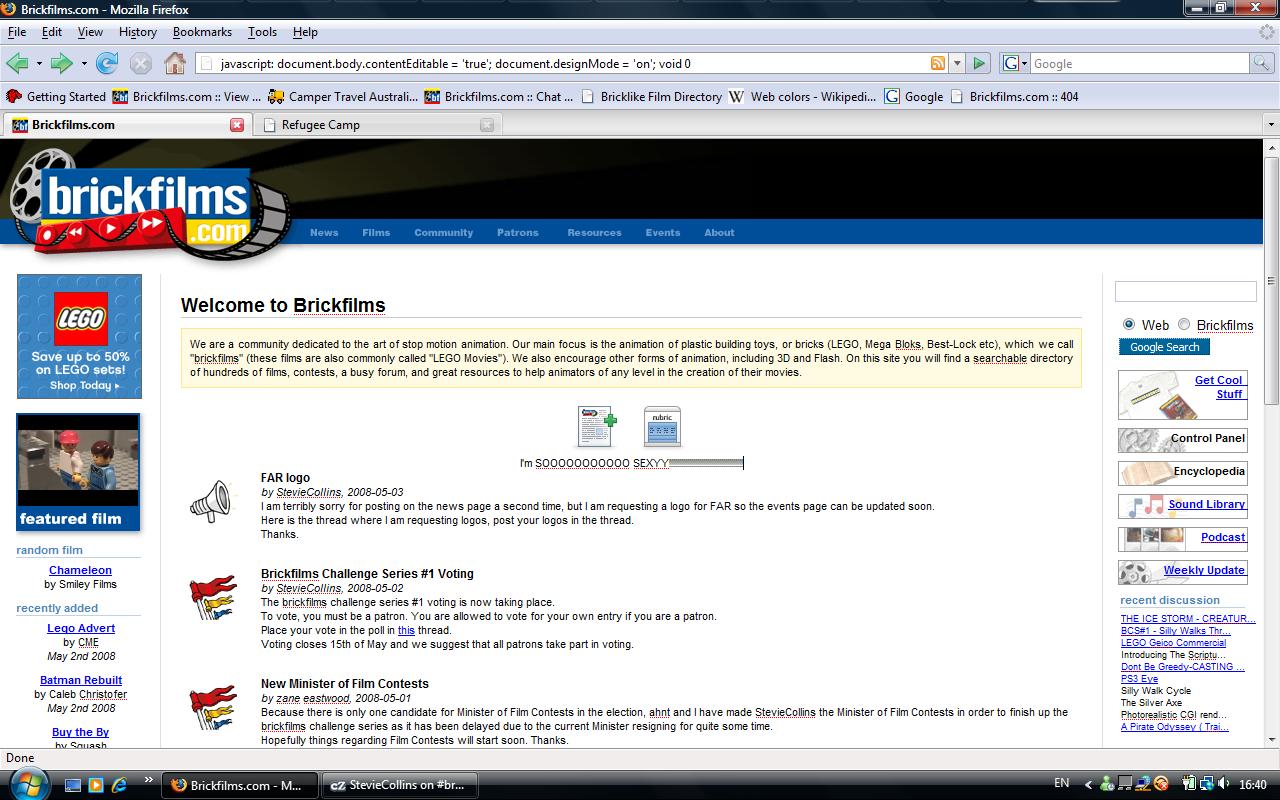
Task: Open the Camper Travel Australia bookmark
Action: pyautogui.click(x=343, y=97)
